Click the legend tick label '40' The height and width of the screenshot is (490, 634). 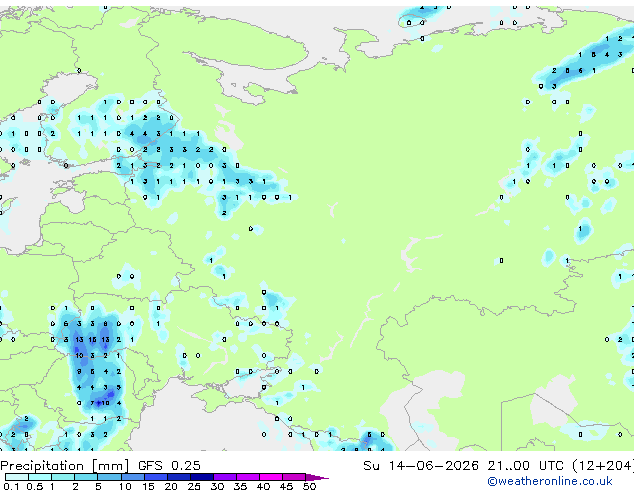263,486
